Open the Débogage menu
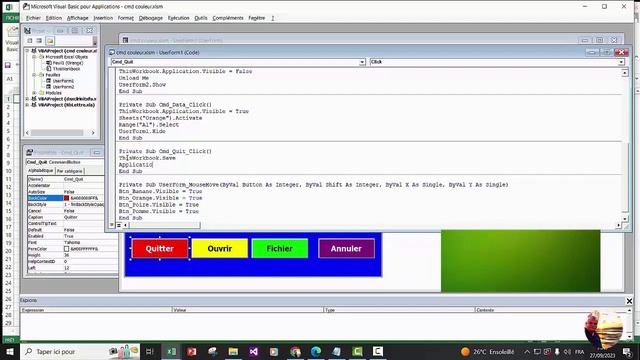This screenshot has height=360, width=640. pos(151,18)
